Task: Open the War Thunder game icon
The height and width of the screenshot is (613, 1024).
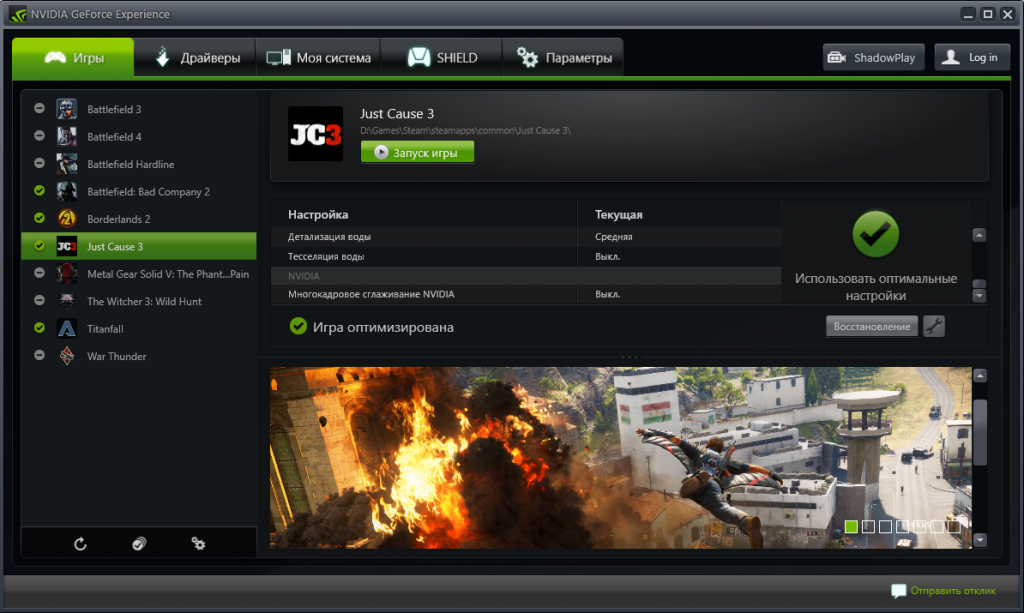Action: 67,356
